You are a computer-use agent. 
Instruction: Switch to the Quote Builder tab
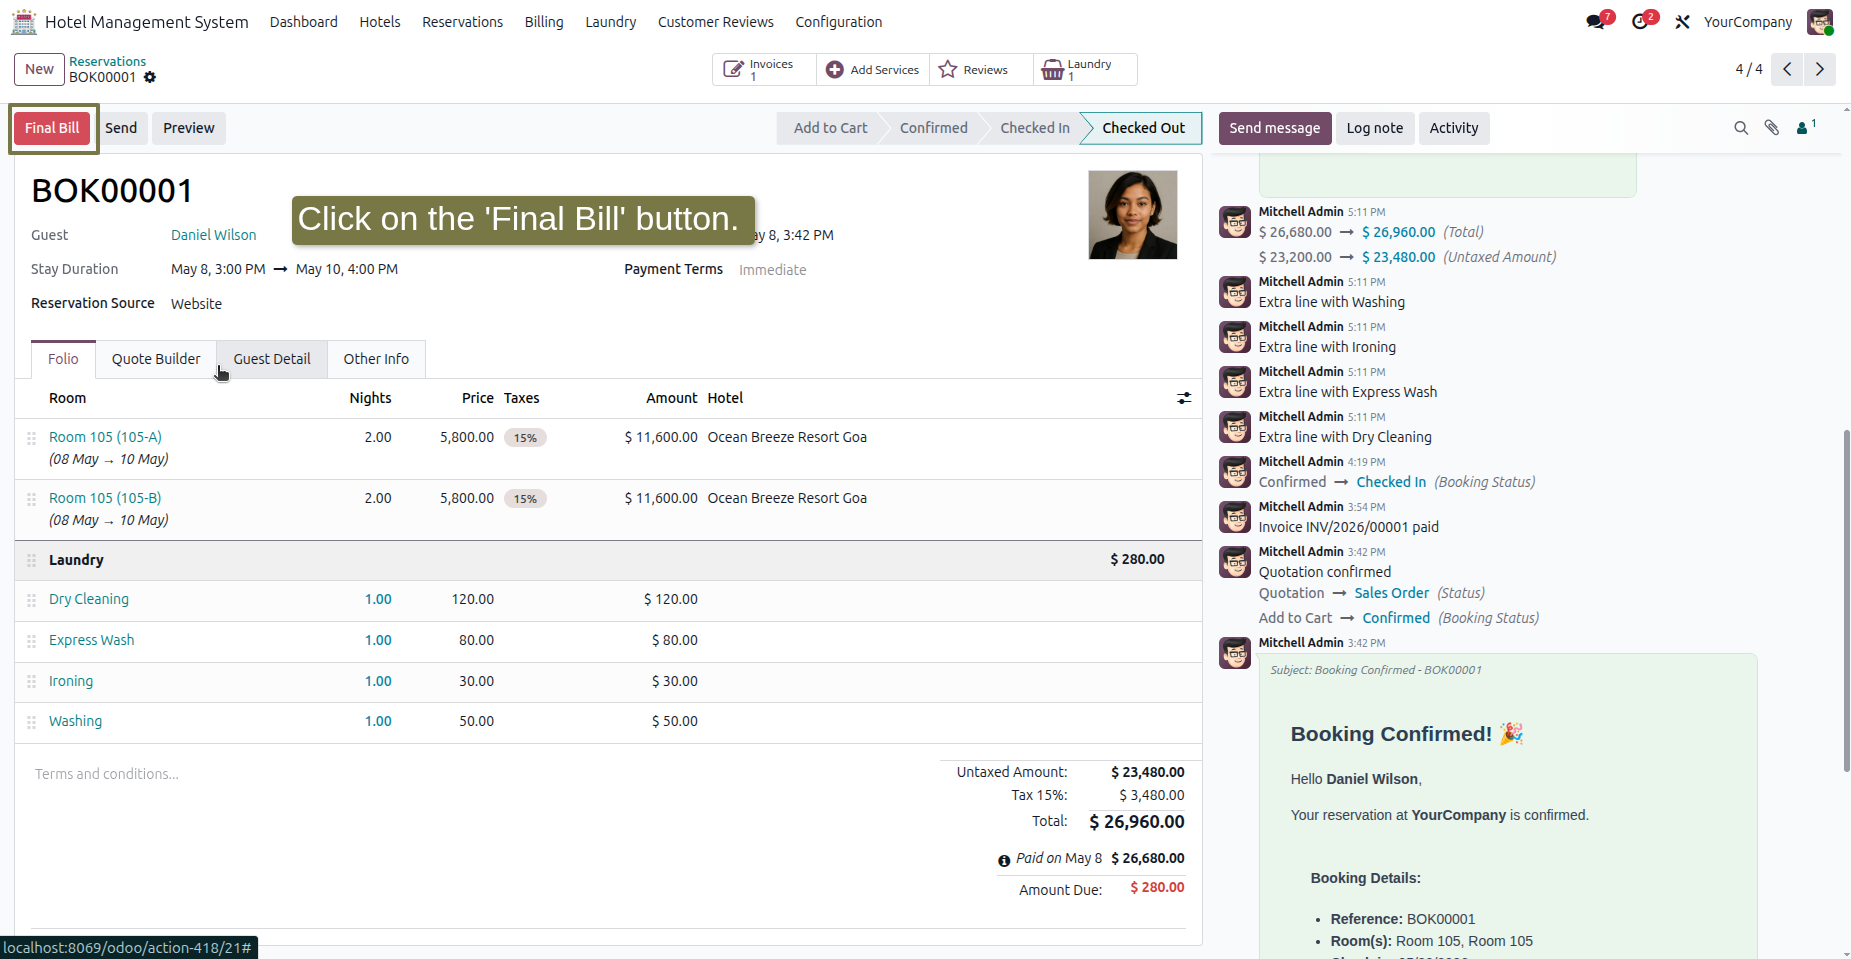coord(156,359)
